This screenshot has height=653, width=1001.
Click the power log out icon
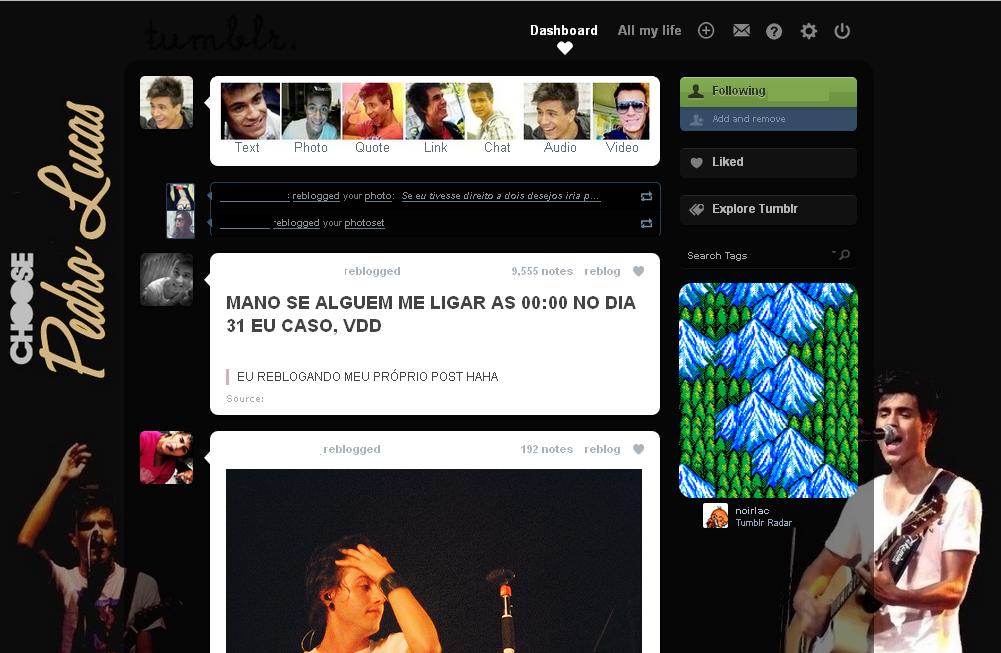842,31
